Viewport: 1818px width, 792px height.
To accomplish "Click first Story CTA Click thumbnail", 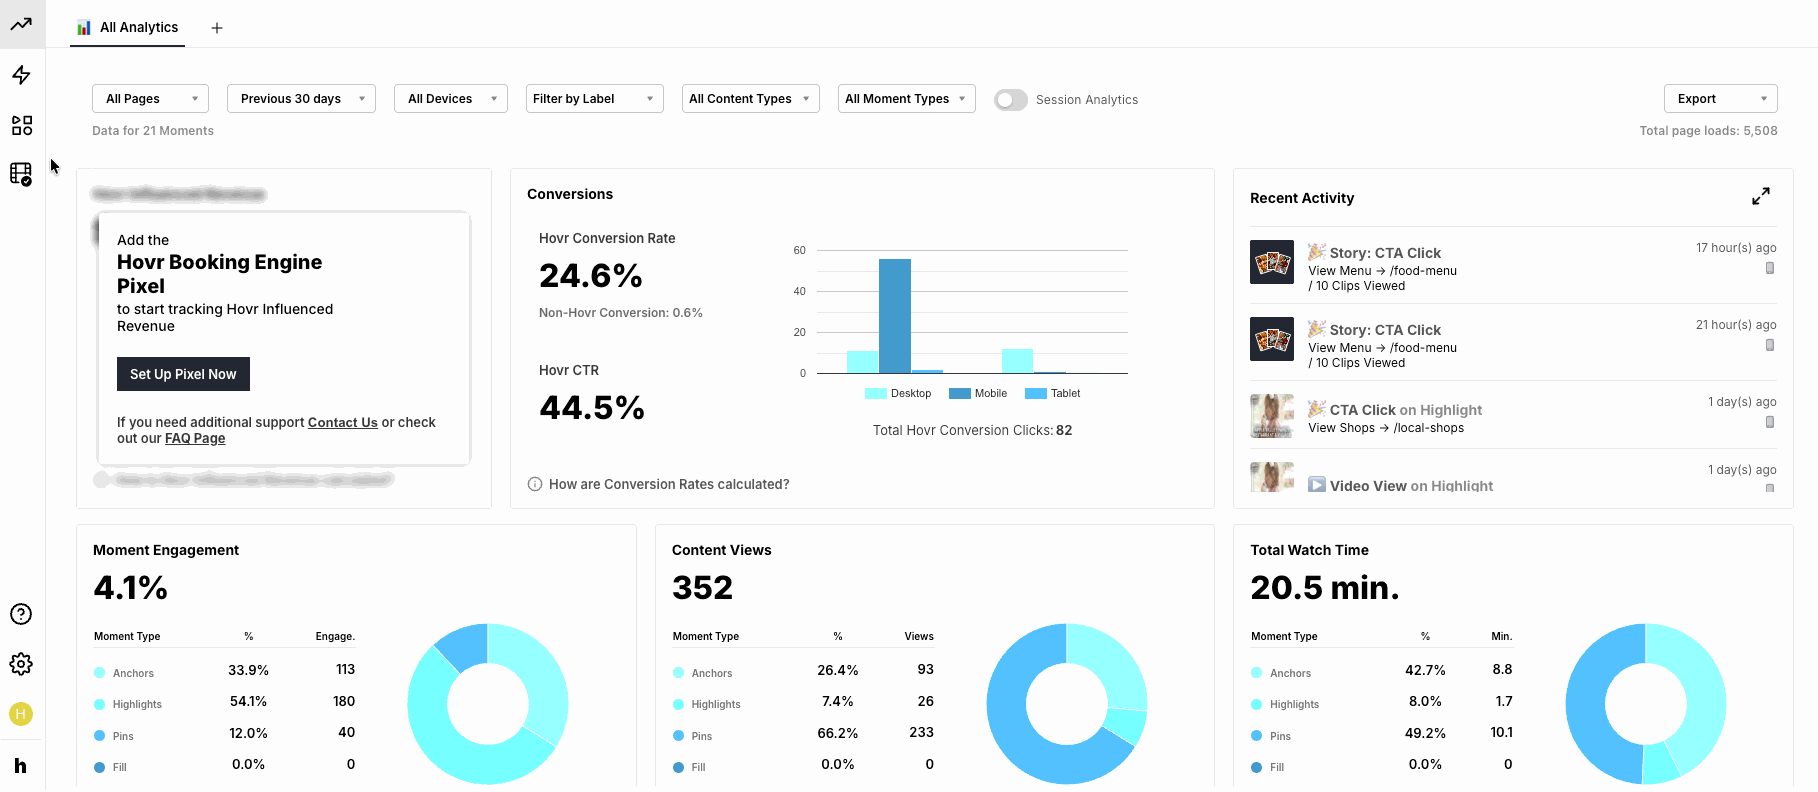I will (x=1272, y=262).
